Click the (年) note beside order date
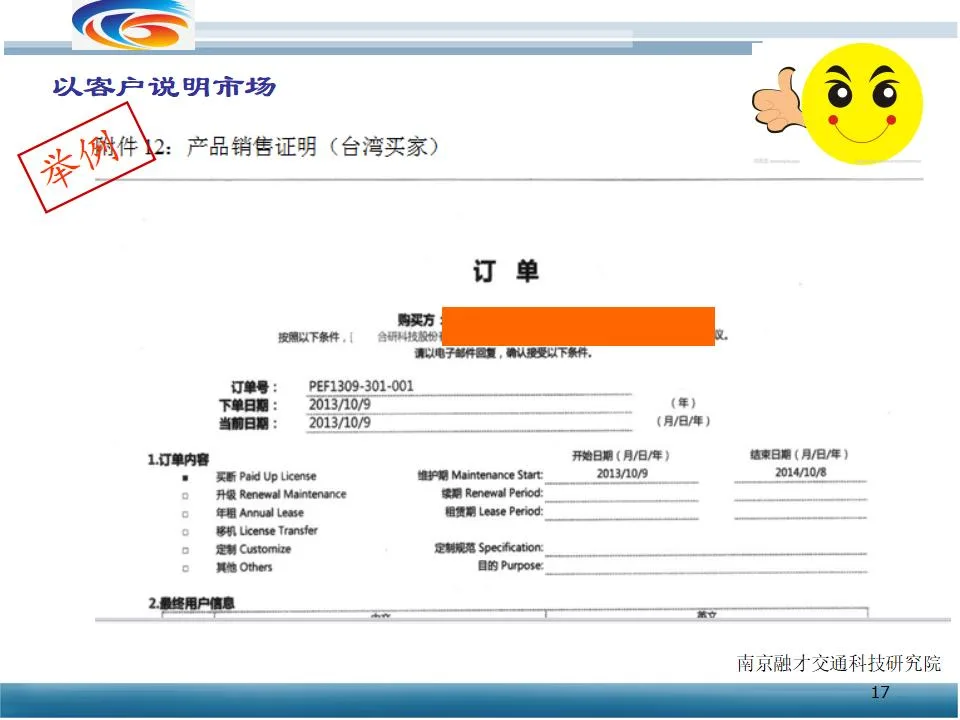Viewport: 960px width, 720px height. coord(683,403)
